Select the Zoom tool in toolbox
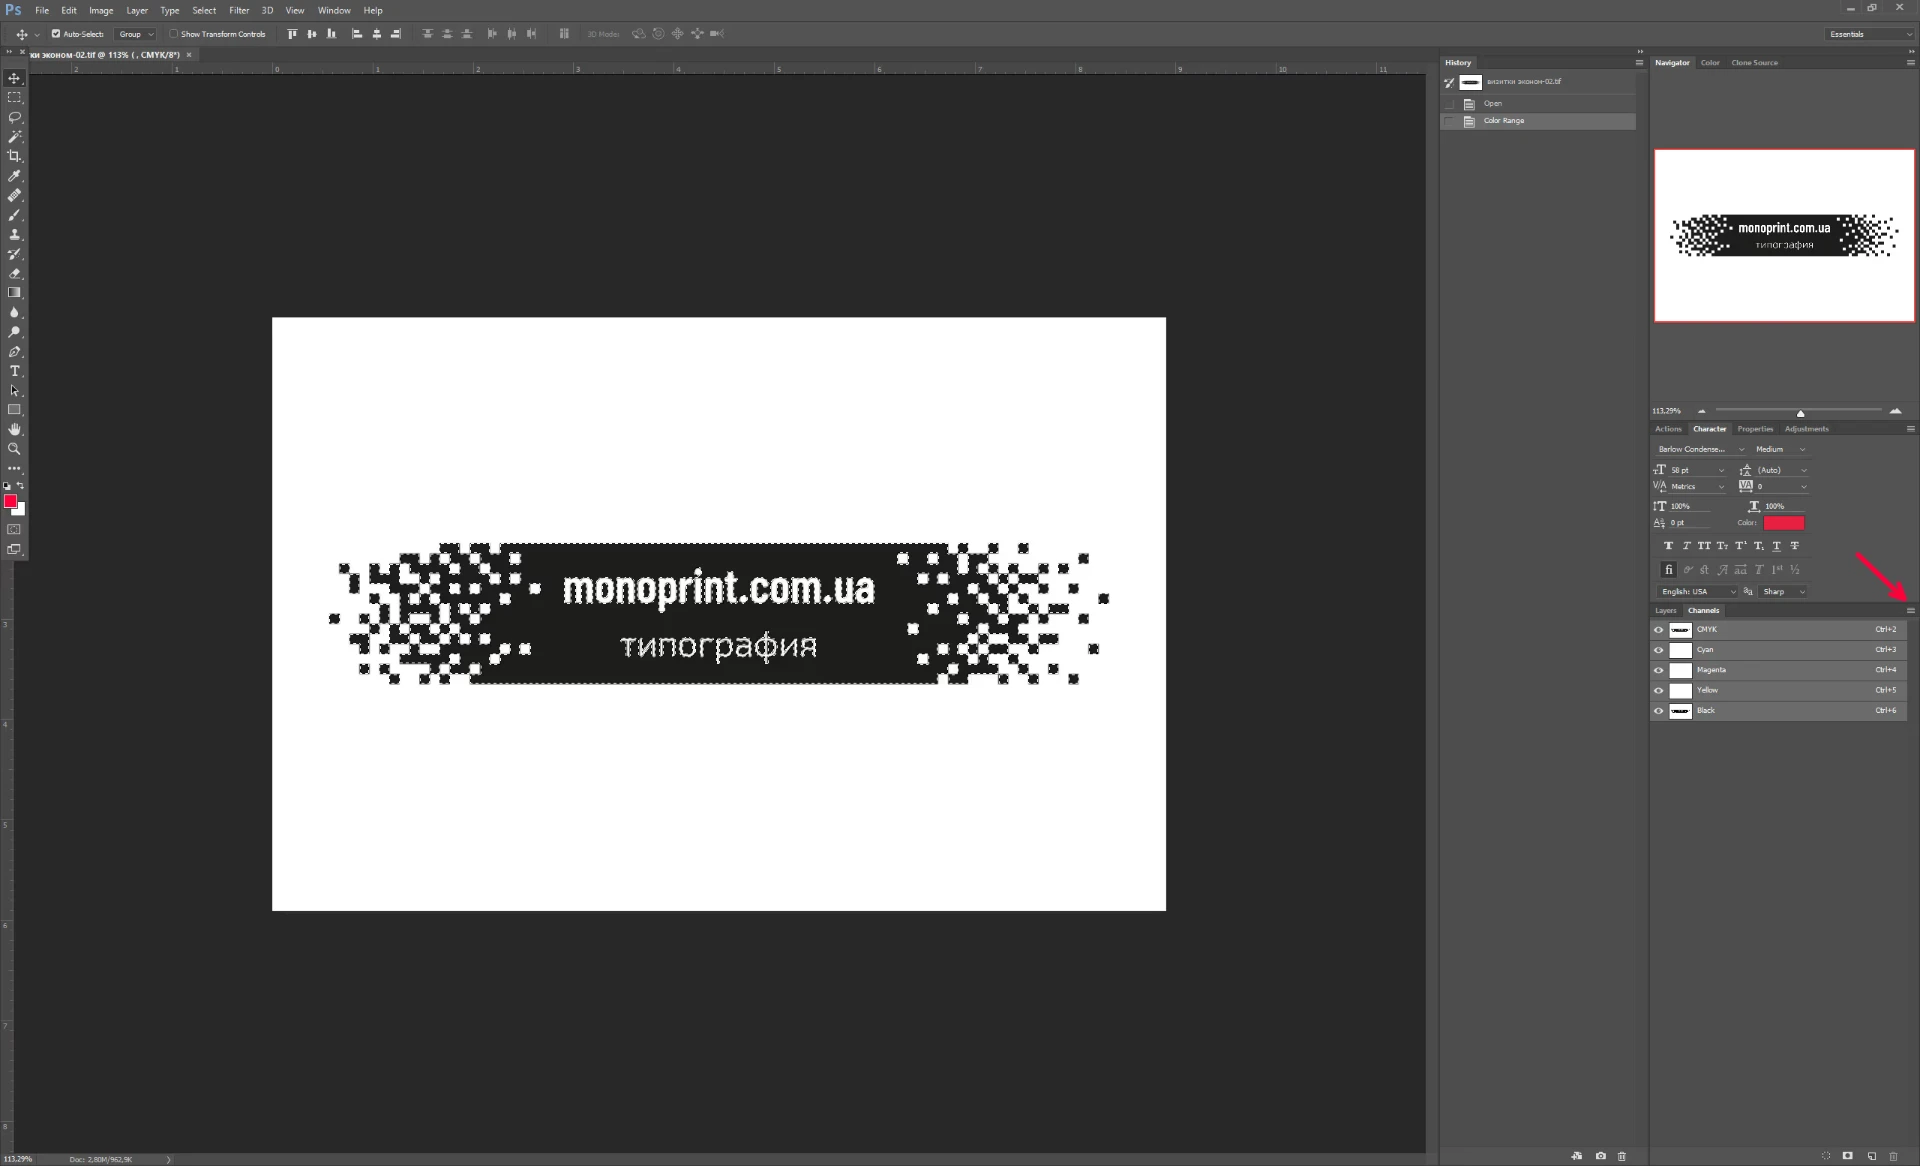 click(x=14, y=449)
